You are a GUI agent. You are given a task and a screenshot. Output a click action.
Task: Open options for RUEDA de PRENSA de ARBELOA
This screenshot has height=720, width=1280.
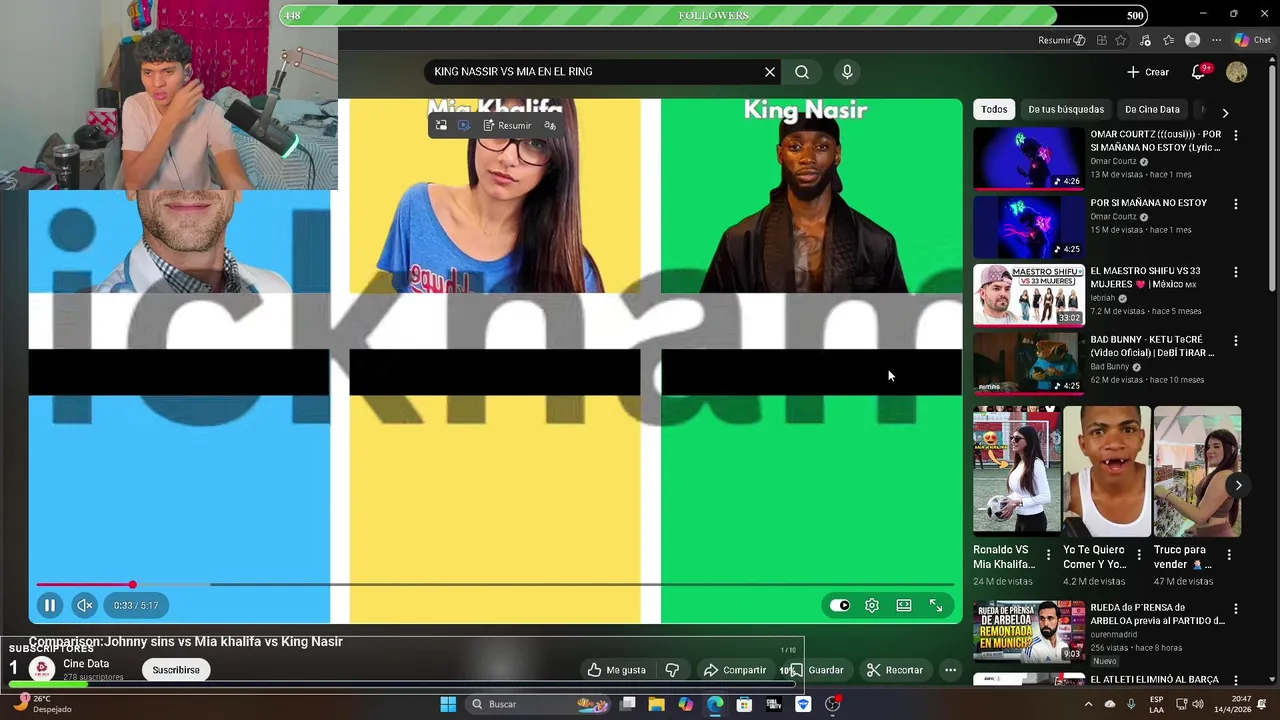1236,608
